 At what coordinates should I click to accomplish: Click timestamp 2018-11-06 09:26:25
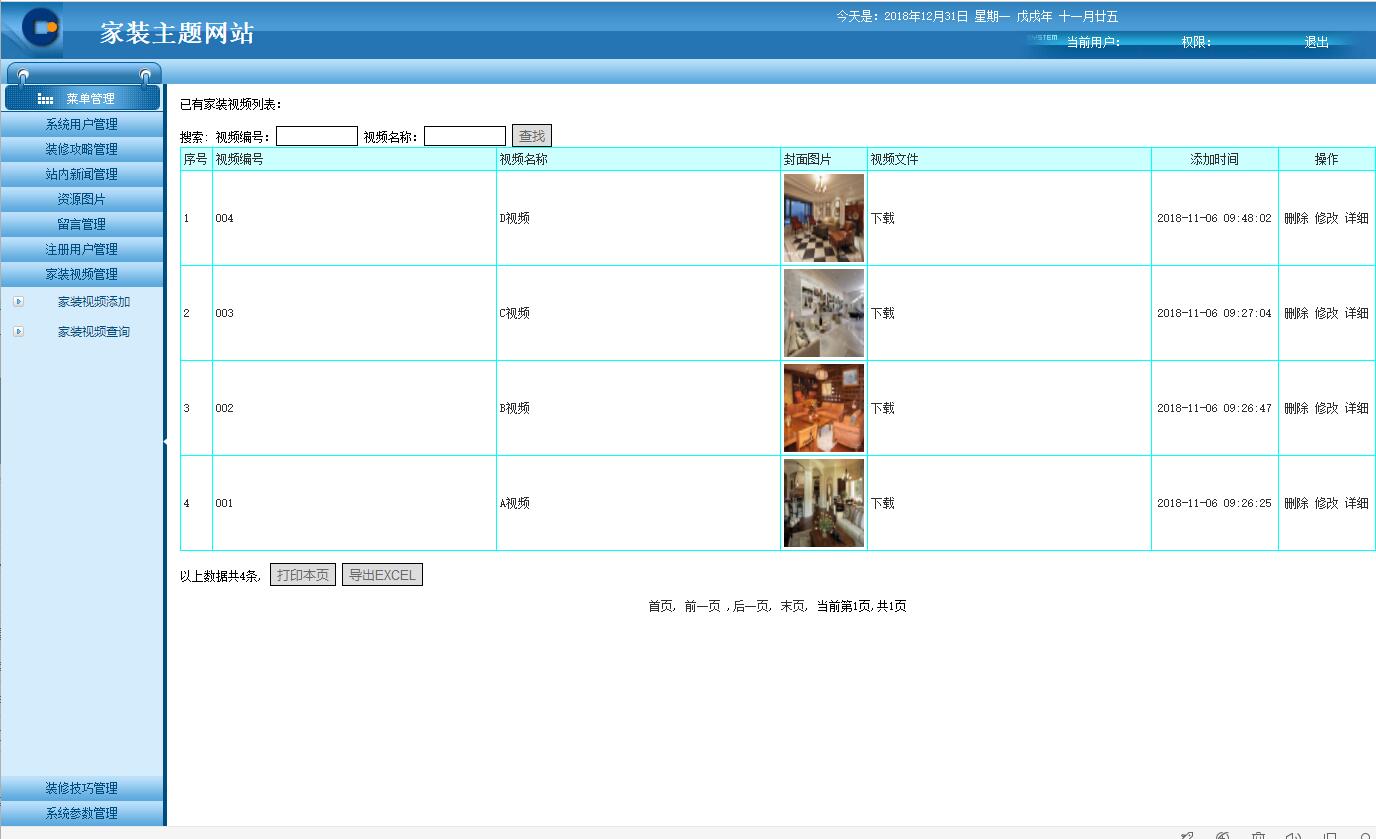click(1214, 503)
